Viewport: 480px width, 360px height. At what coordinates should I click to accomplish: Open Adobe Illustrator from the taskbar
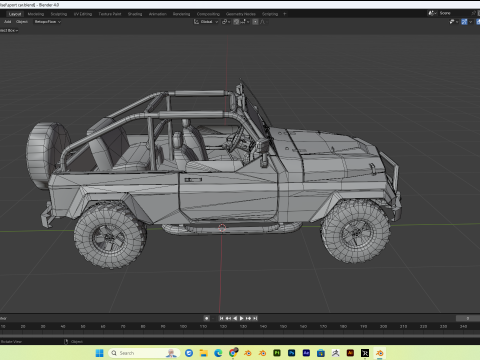pyautogui.click(x=350, y=353)
